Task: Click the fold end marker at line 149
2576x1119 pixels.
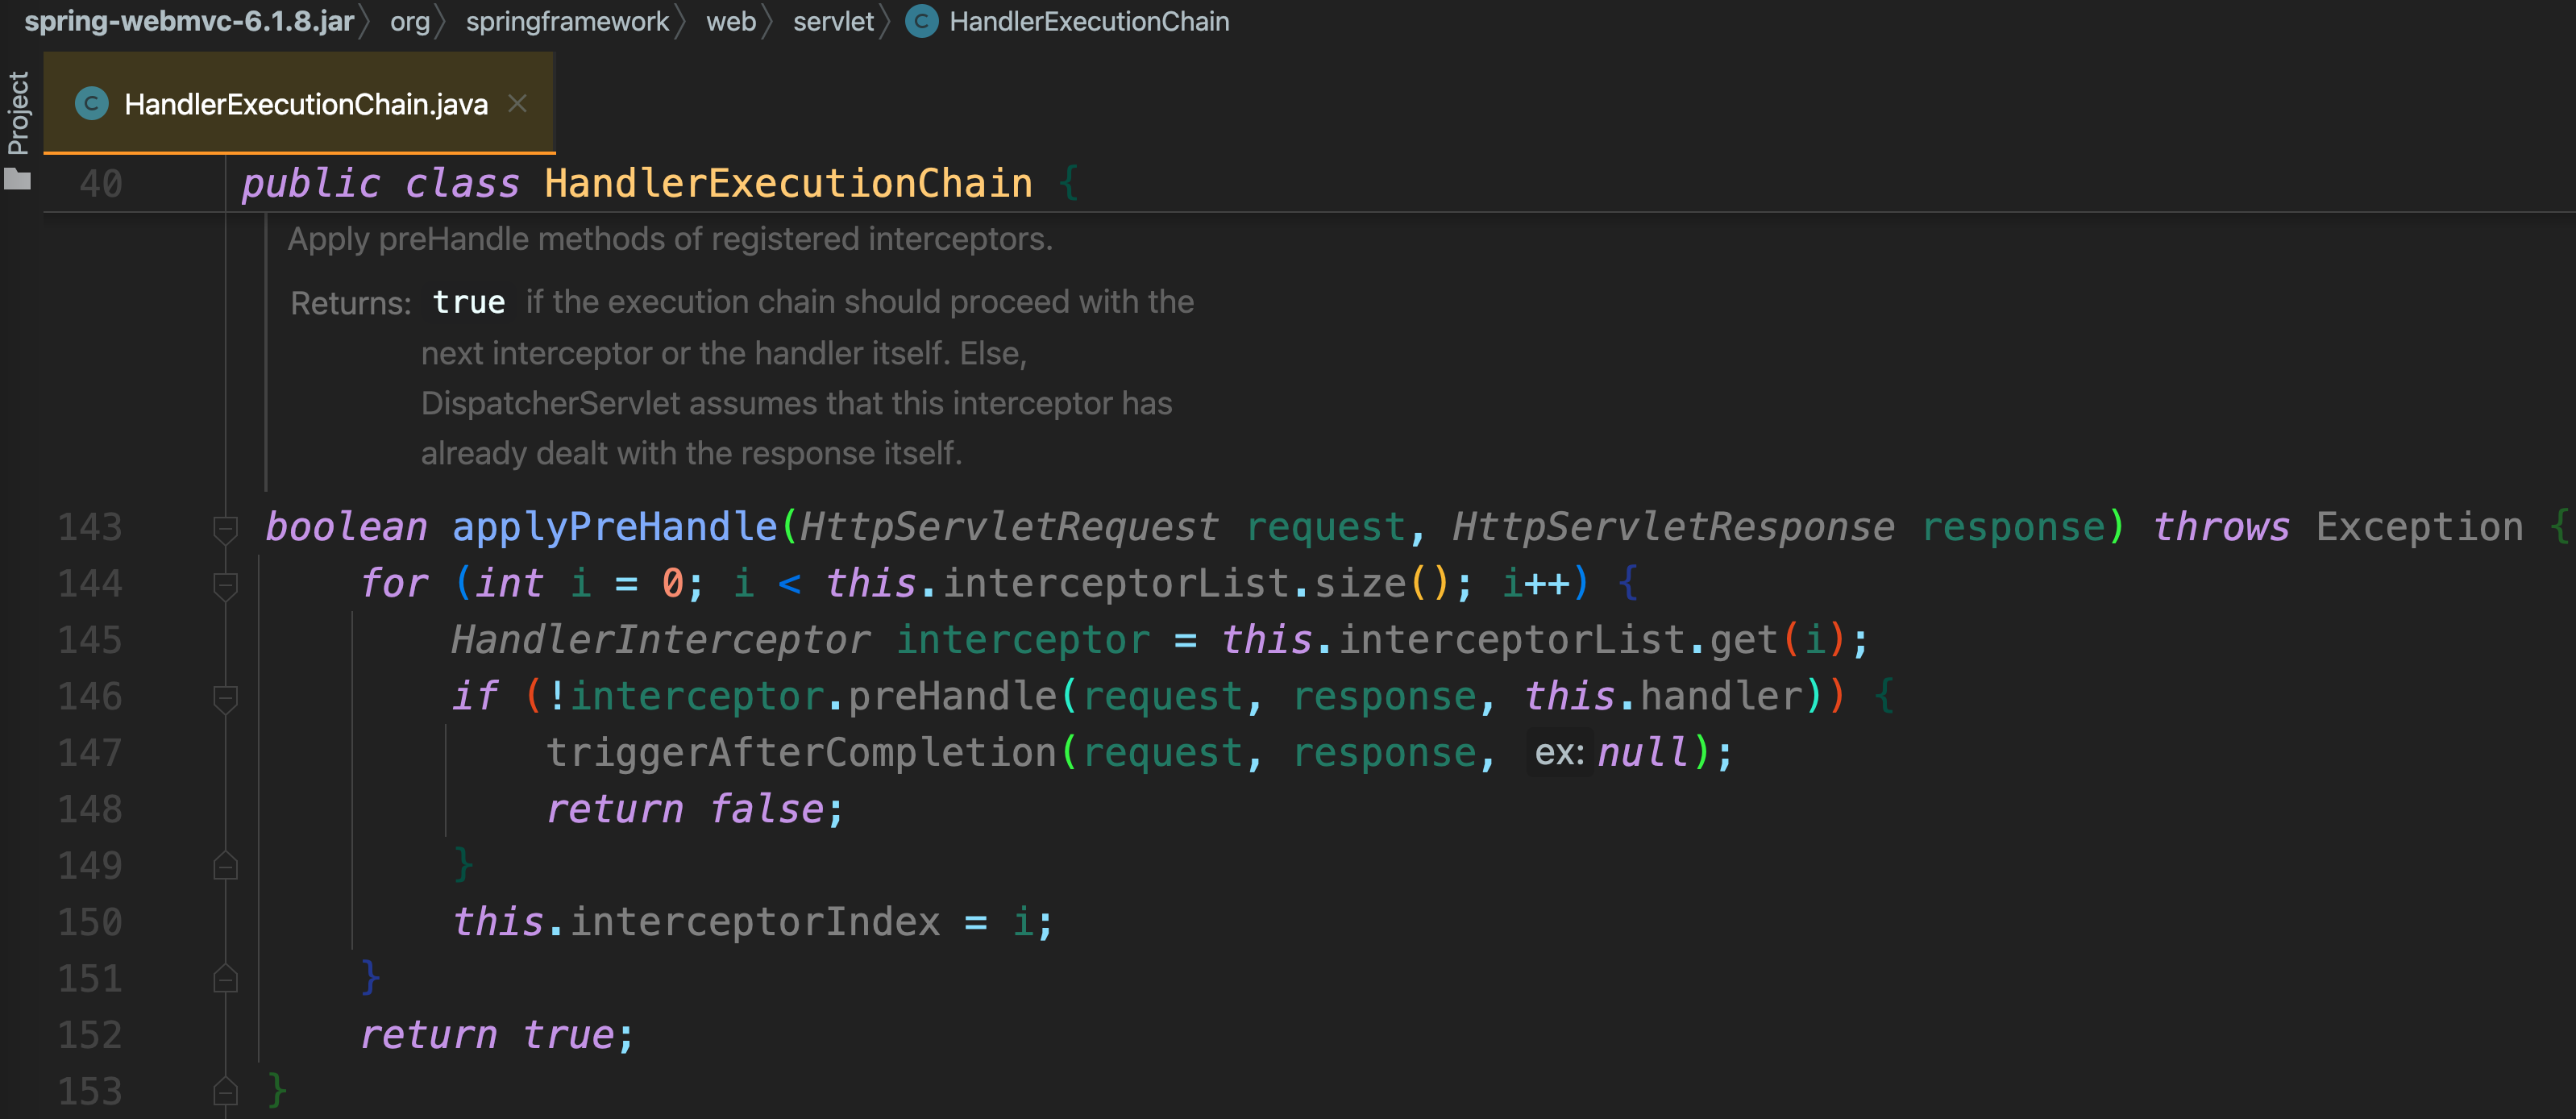Action: [x=225, y=866]
